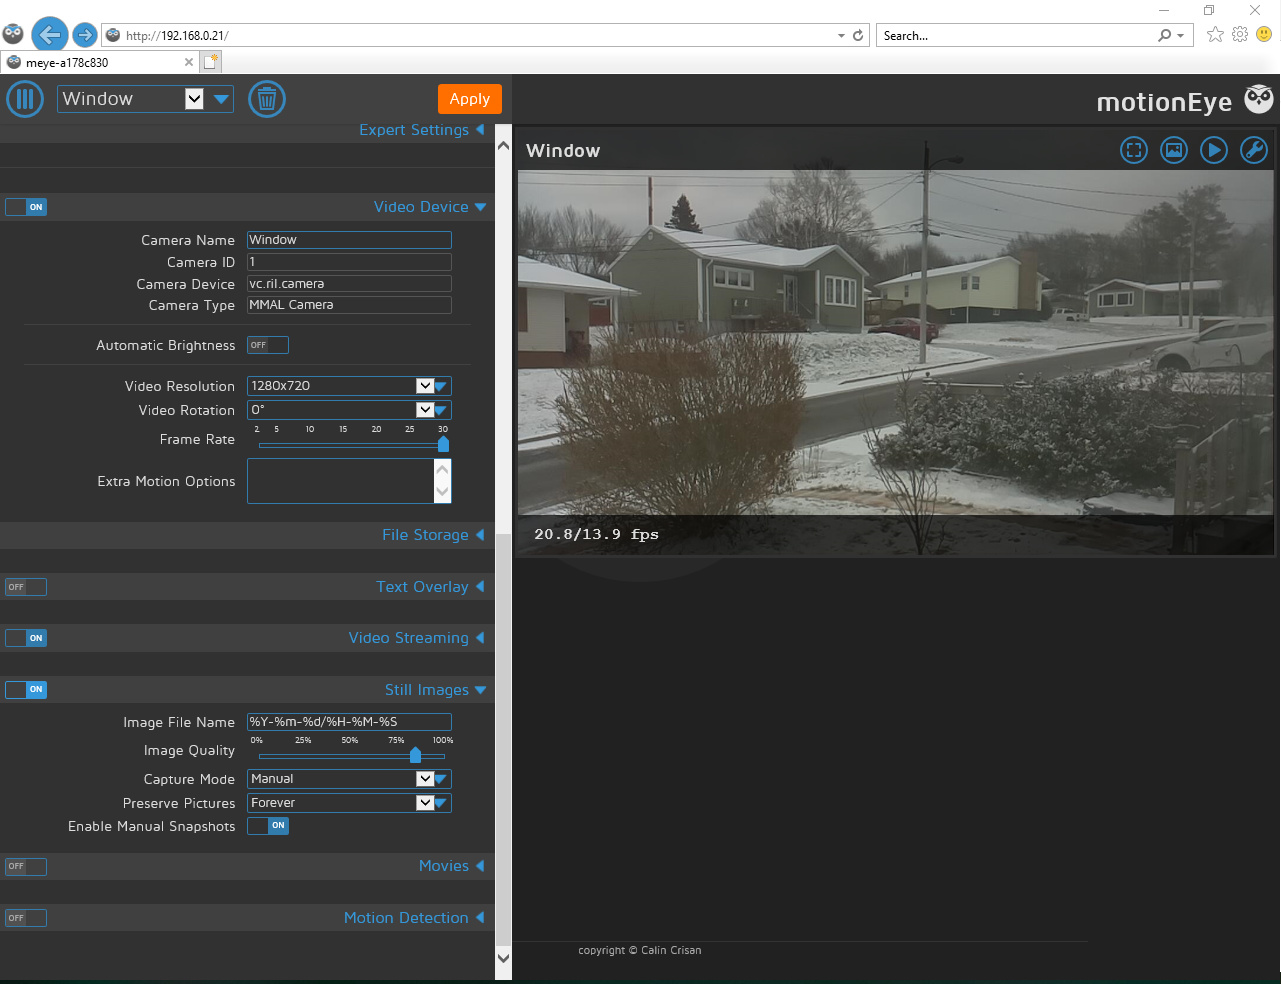The width and height of the screenshot is (1281, 984).
Task: Click the browser back arrow button
Action: click(49, 35)
